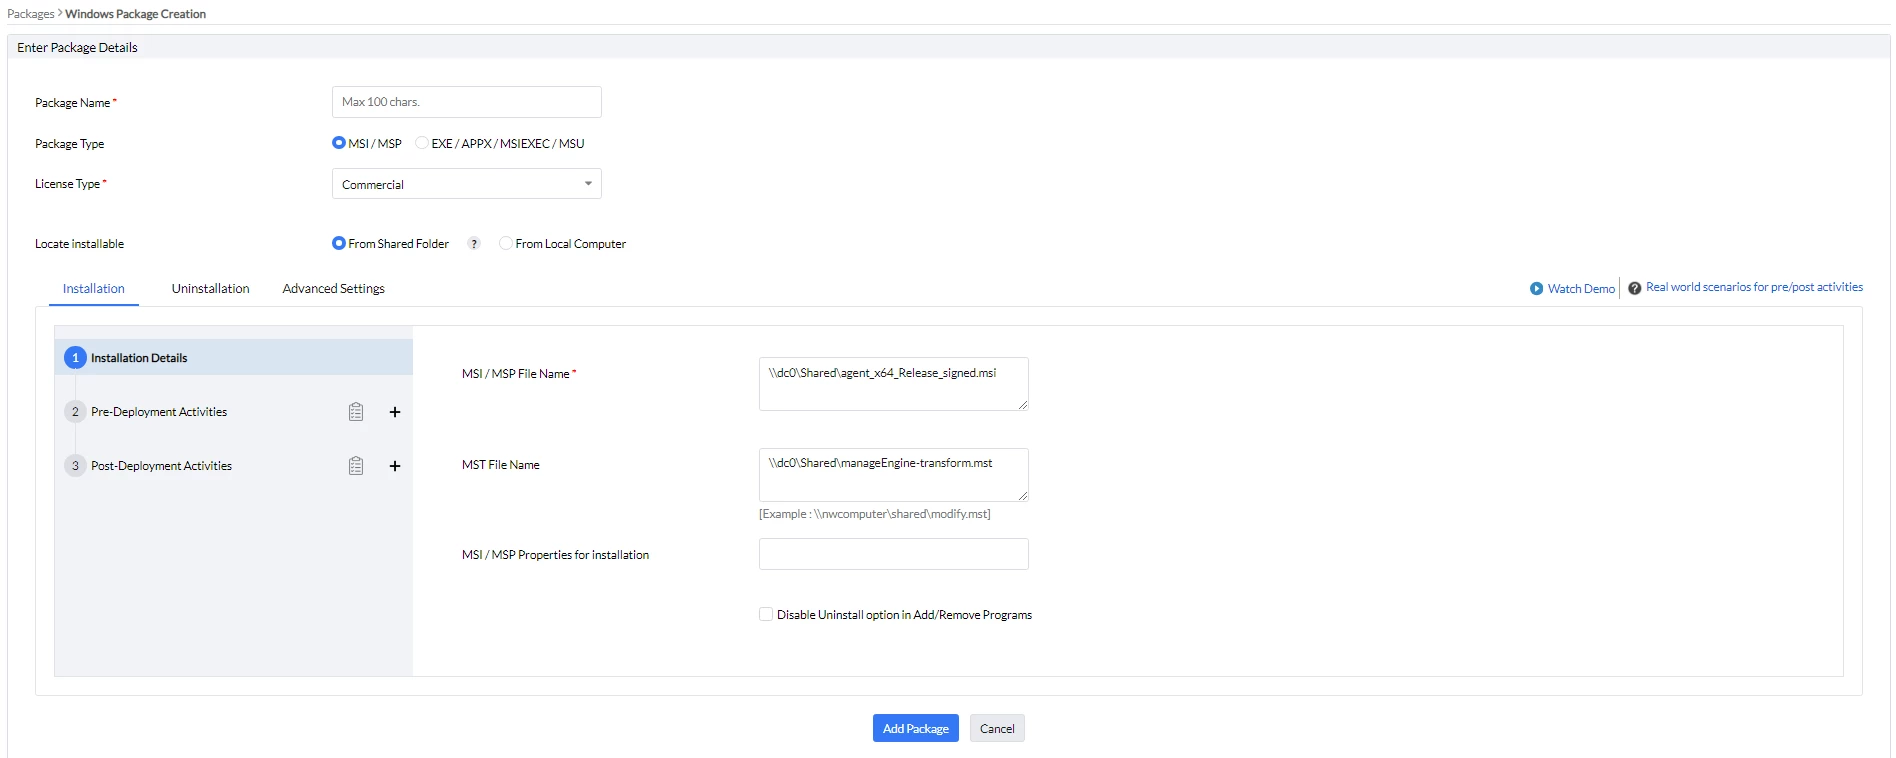Click the Enter Package Details header
The width and height of the screenshot is (1896, 758).
(x=77, y=47)
